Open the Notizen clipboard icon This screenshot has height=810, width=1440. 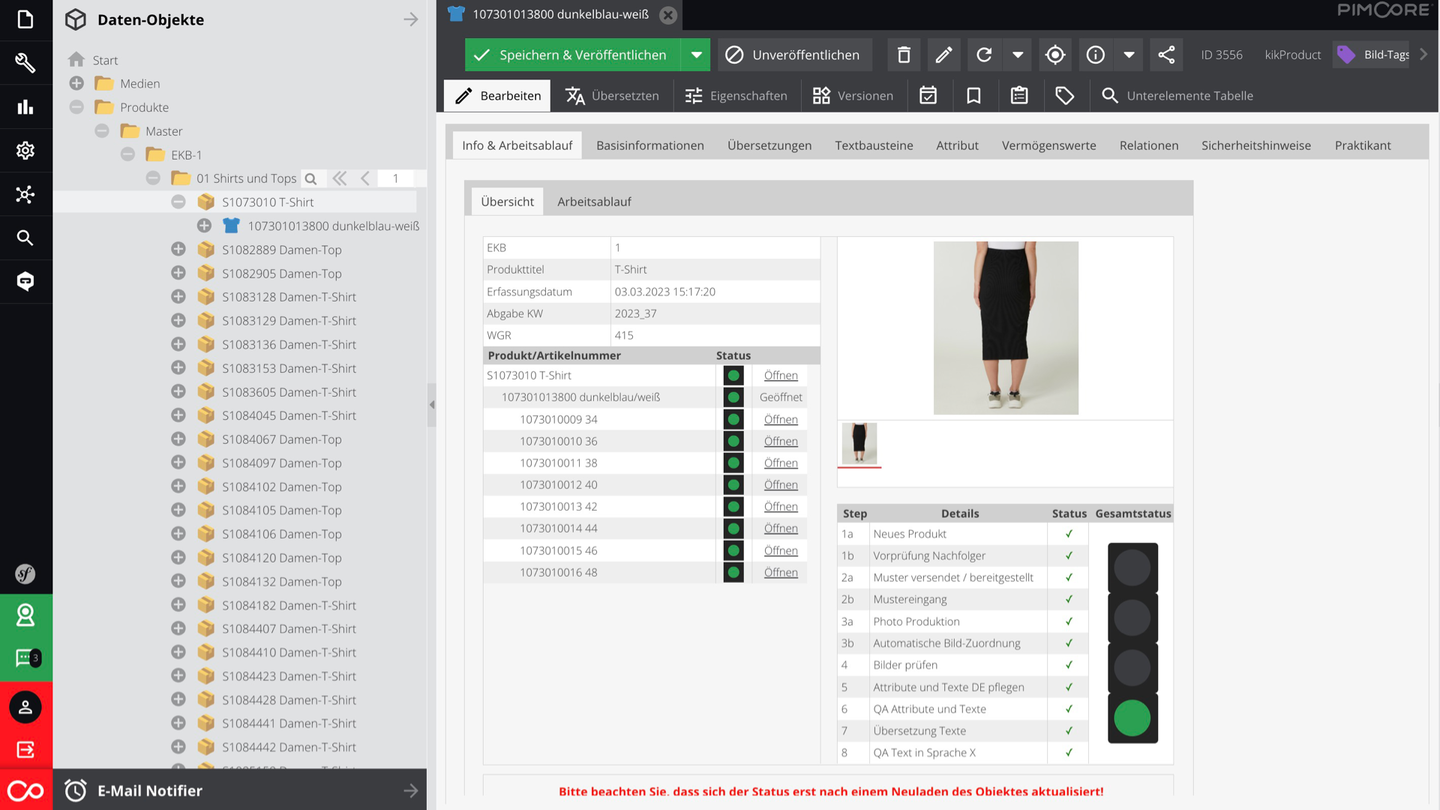point(1018,95)
